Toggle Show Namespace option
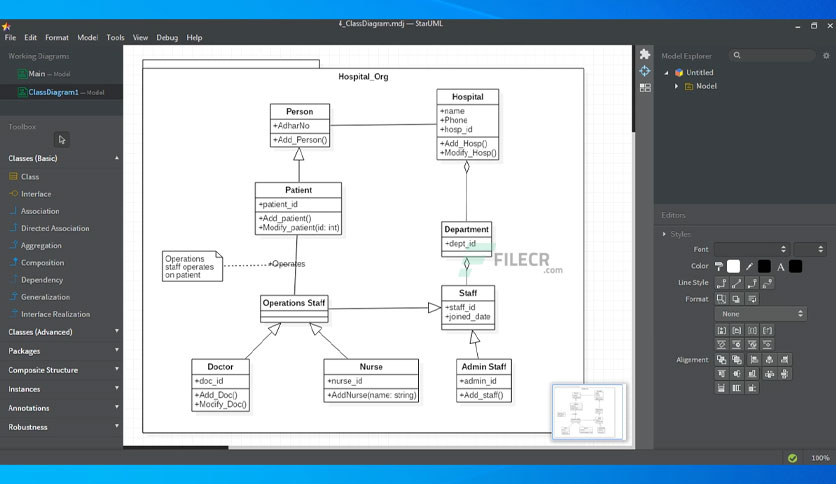 click(736, 330)
